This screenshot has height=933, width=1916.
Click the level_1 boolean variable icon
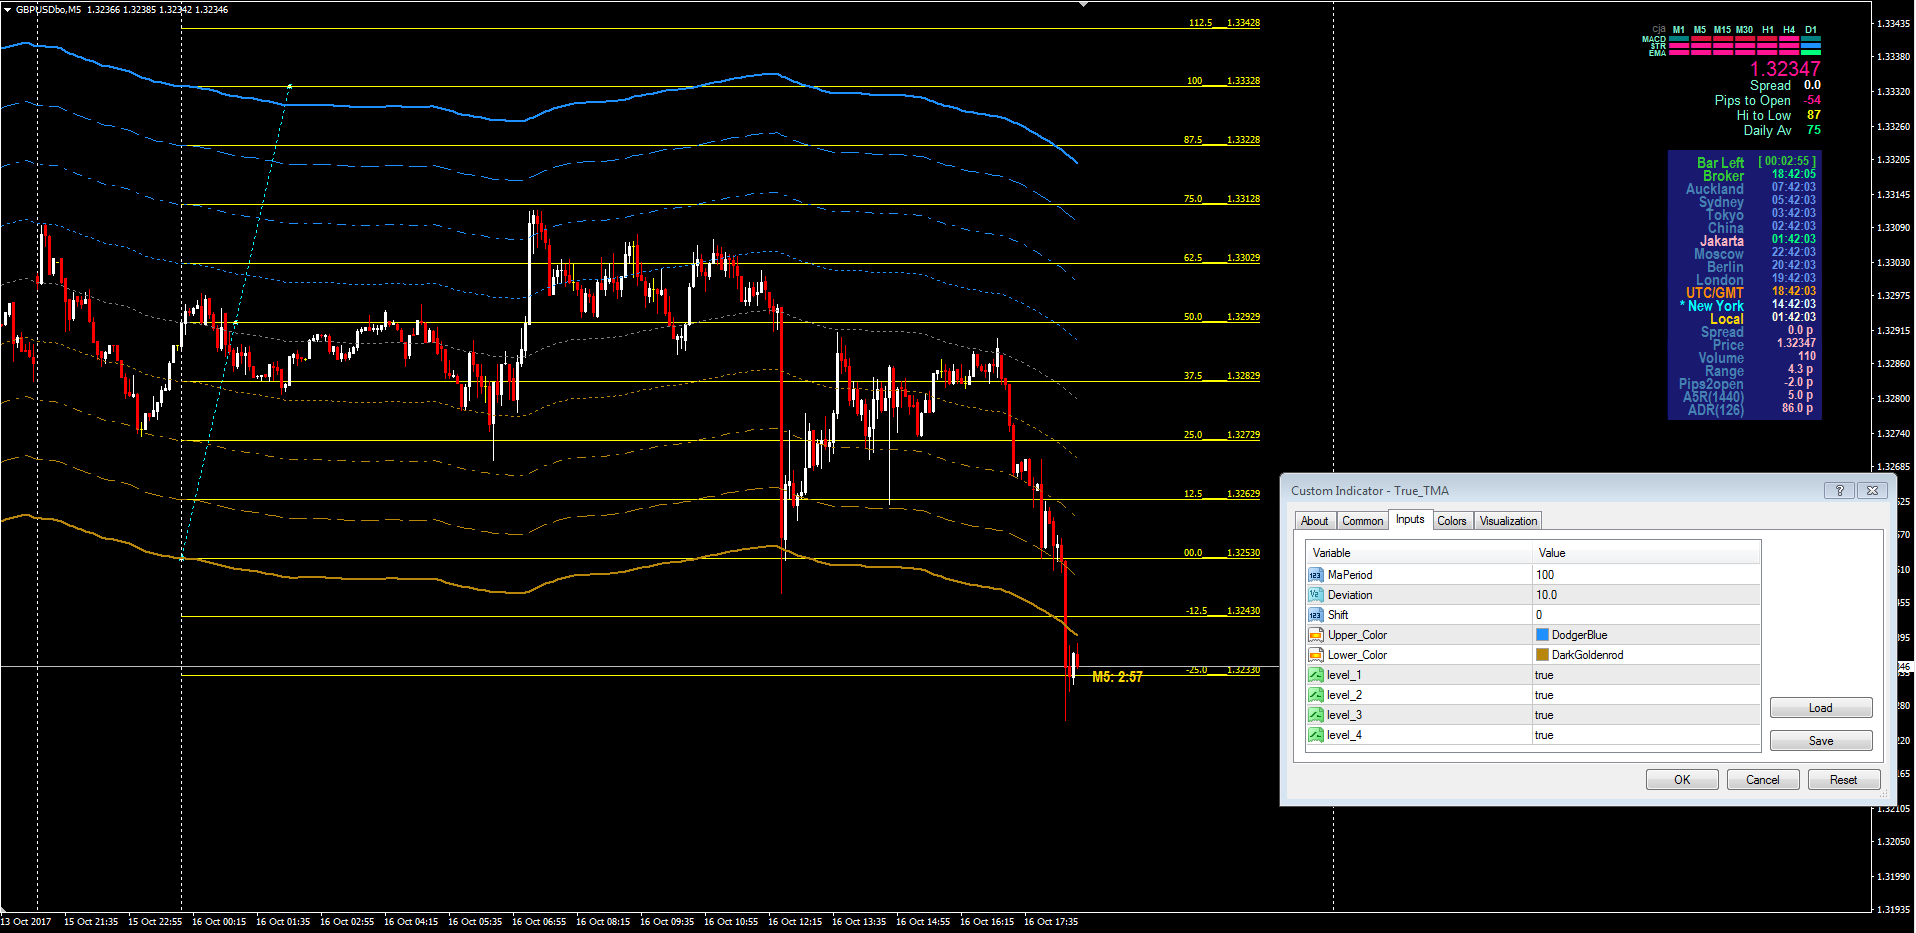pos(1316,675)
